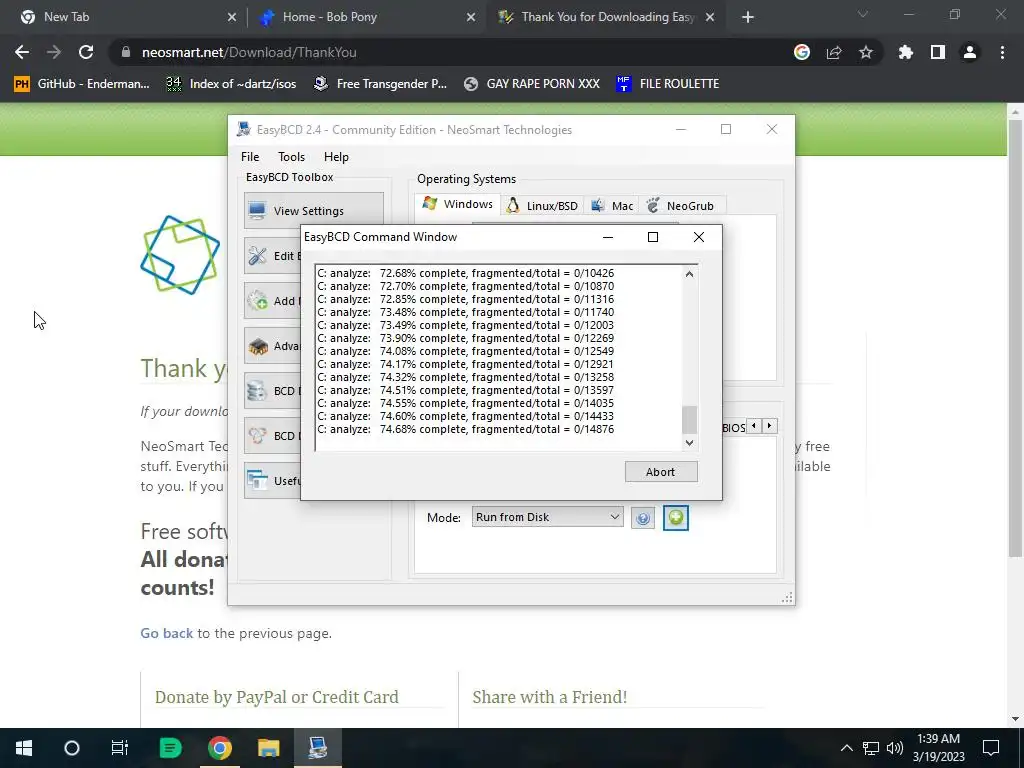The height and width of the screenshot is (768, 1024).
Task: Click the share page icon
Action: pos(834,52)
